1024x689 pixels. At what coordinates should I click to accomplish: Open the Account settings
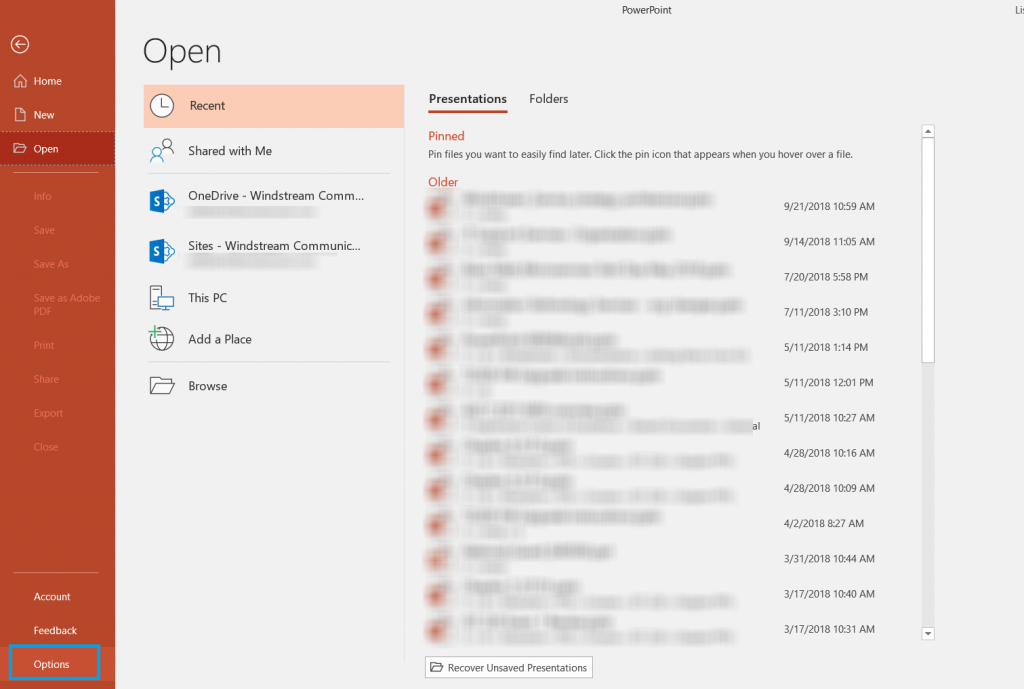[52, 596]
